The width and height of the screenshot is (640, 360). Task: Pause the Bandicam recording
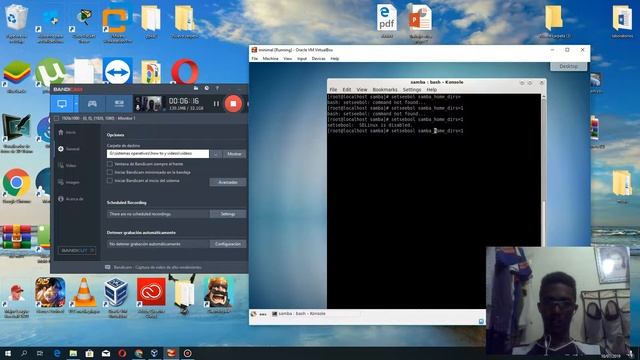(216, 104)
